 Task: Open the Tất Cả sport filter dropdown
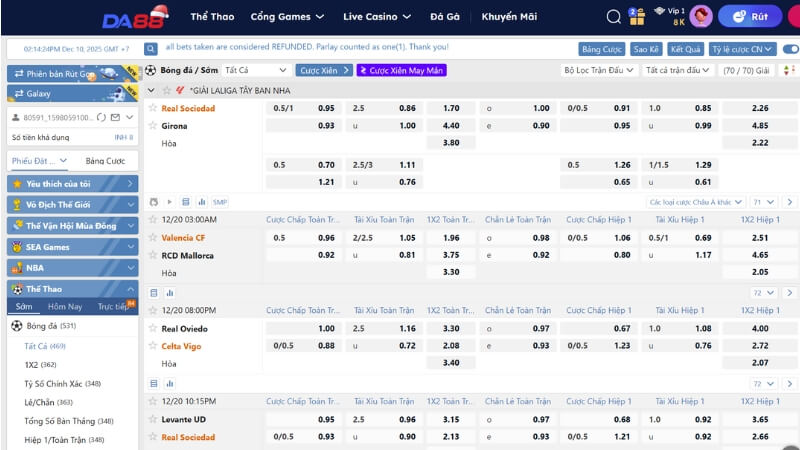click(256, 70)
